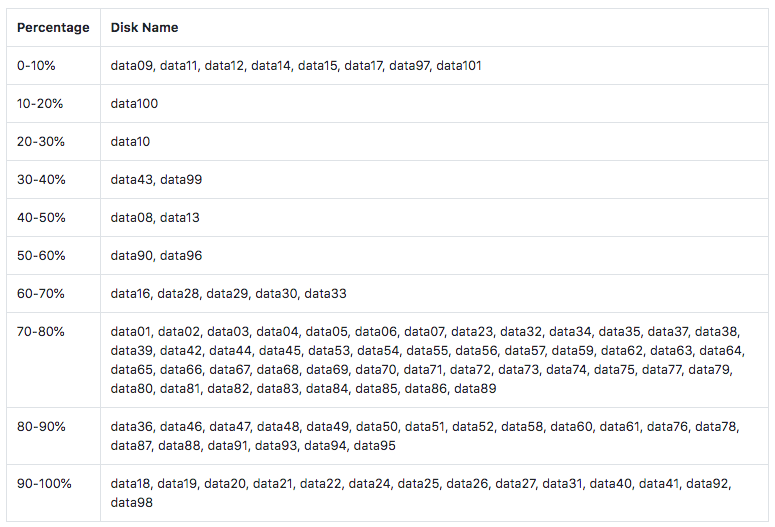Select the 30-40% row label
The height and width of the screenshot is (527, 775).
point(41,179)
